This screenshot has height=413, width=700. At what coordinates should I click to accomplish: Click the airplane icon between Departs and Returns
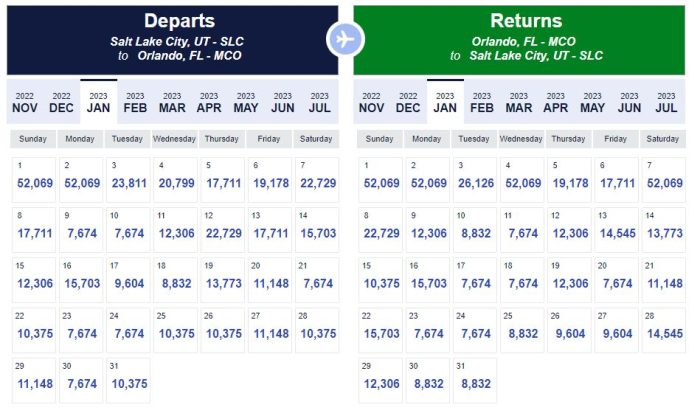click(x=346, y=39)
